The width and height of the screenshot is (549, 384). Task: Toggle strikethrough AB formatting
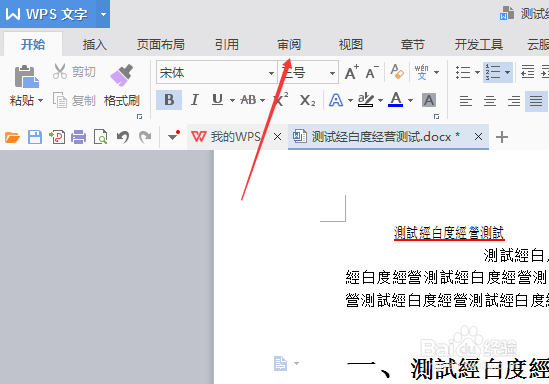point(248,100)
